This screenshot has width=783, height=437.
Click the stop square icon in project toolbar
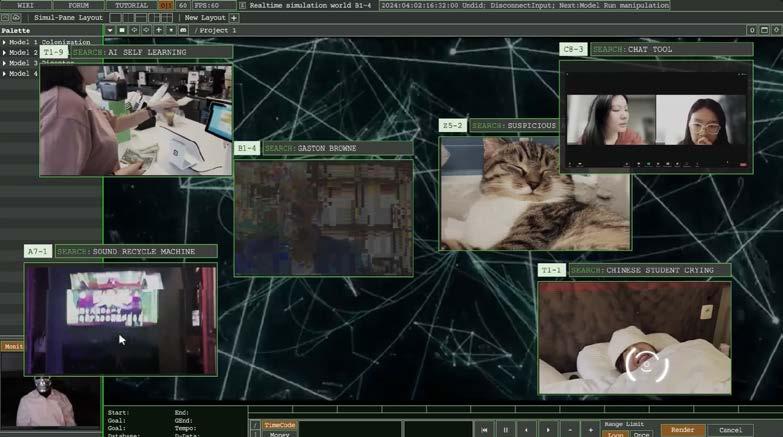[x=122, y=30]
